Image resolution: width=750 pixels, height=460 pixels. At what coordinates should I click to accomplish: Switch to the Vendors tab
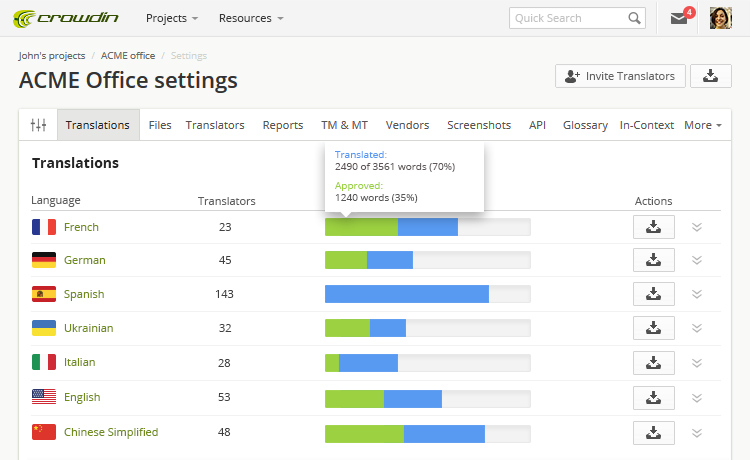point(407,125)
